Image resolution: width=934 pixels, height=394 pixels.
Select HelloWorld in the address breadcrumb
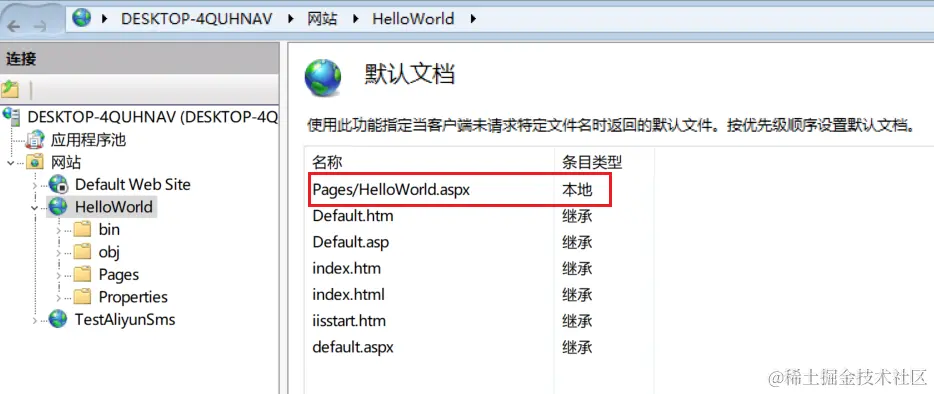click(x=413, y=18)
